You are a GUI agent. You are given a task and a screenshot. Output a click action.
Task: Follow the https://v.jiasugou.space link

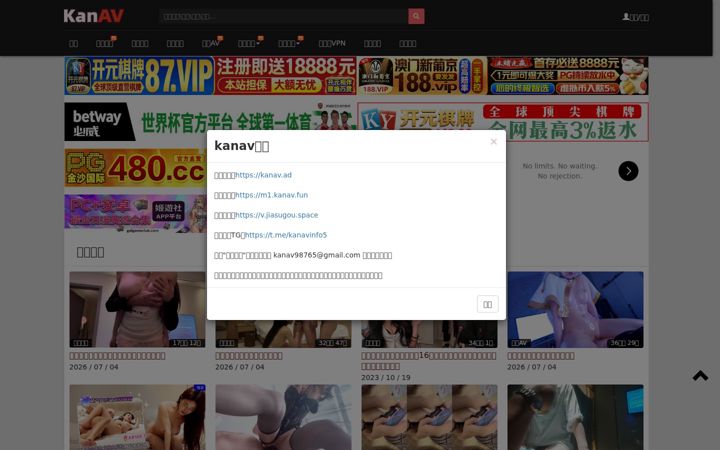(276, 215)
